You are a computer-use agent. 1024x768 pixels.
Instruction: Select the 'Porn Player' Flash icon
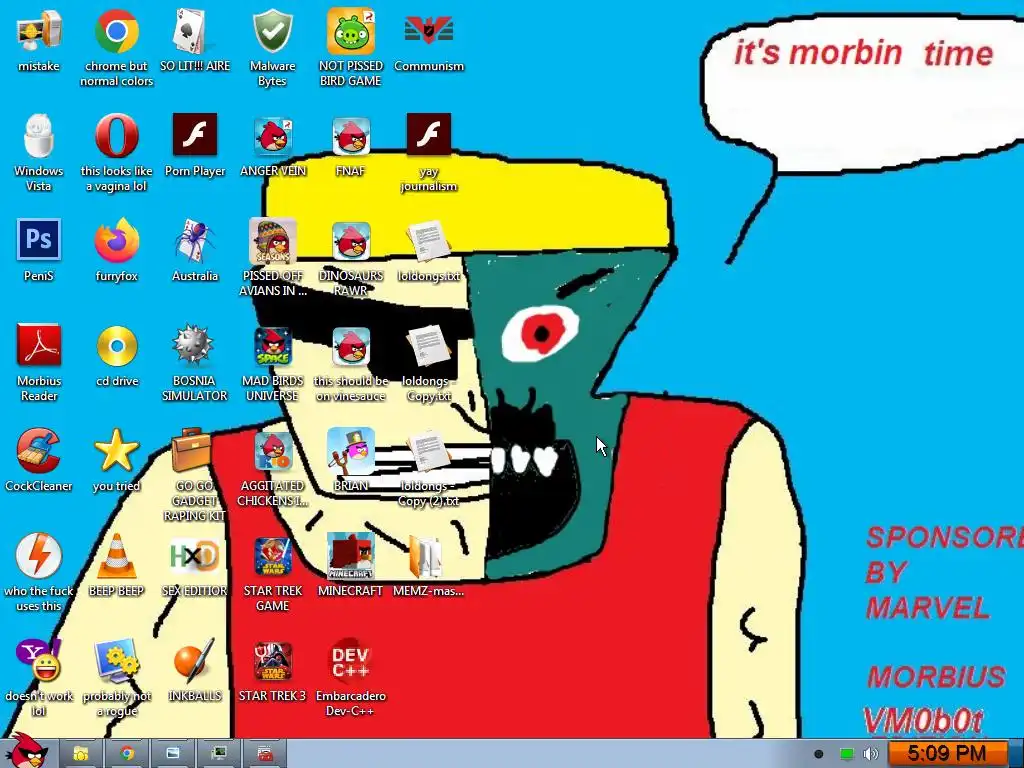(x=195, y=135)
